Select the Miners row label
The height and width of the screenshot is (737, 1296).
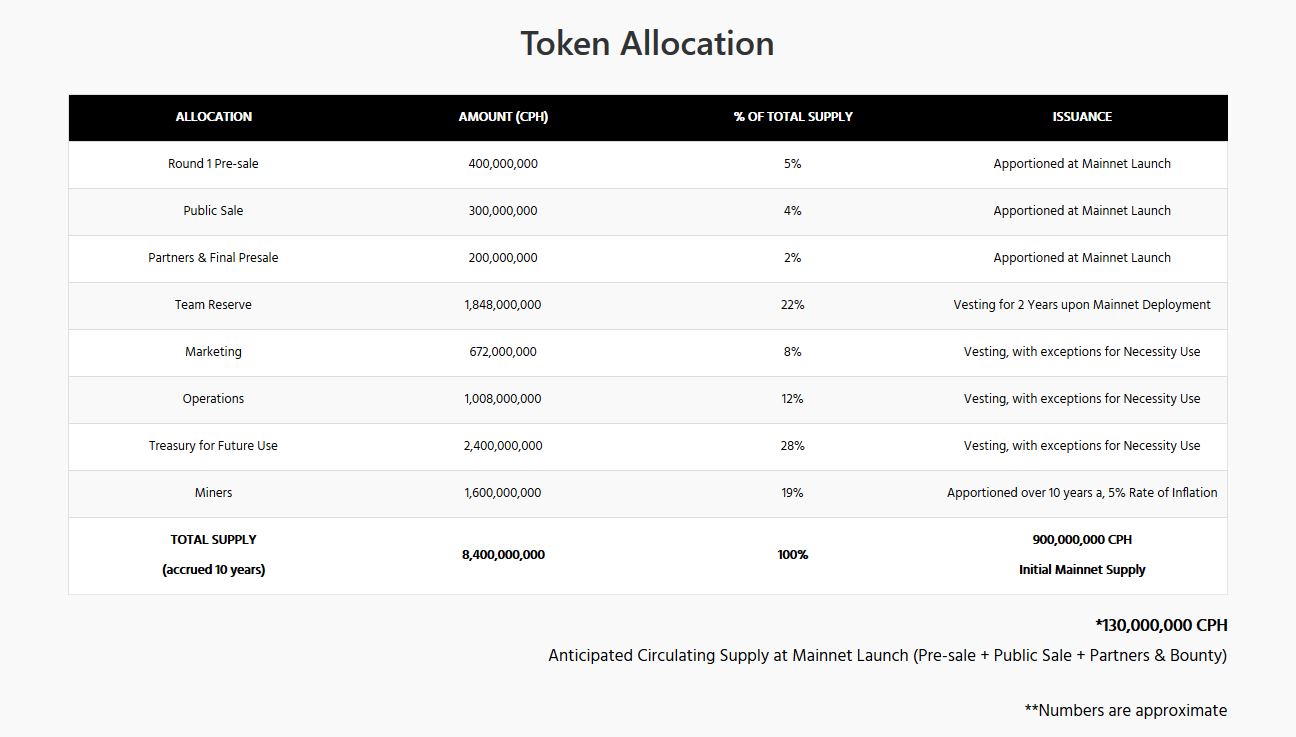pyautogui.click(x=213, y=493)
